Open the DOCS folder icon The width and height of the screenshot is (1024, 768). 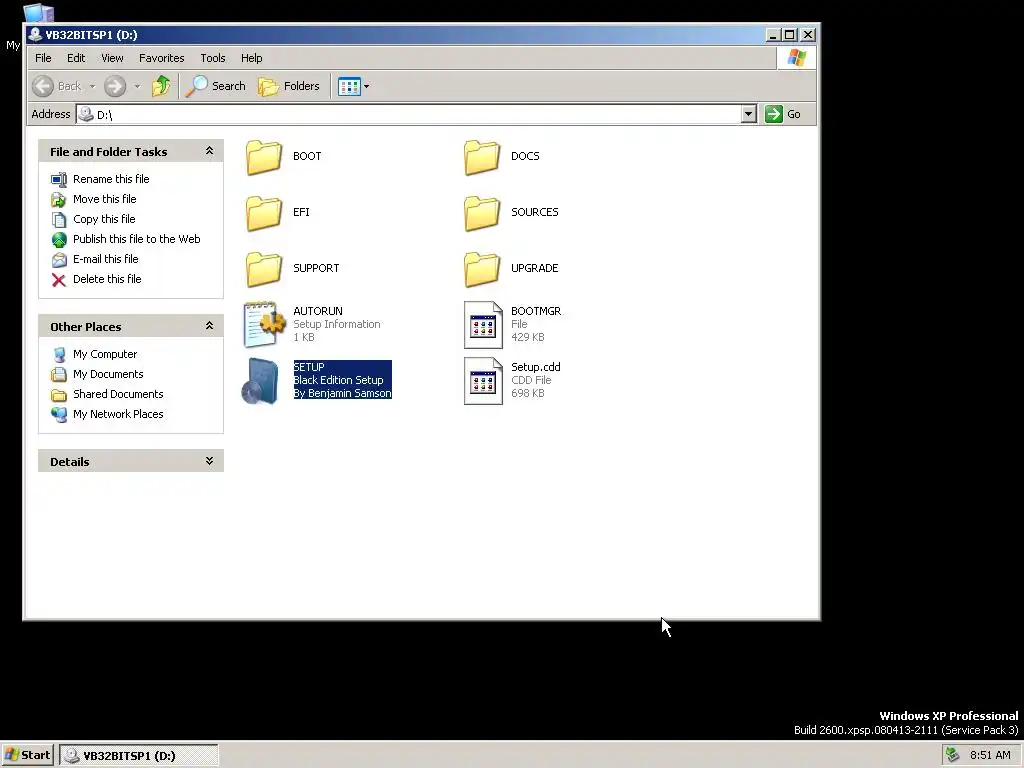pyautogui.click(x=482, y=157)
